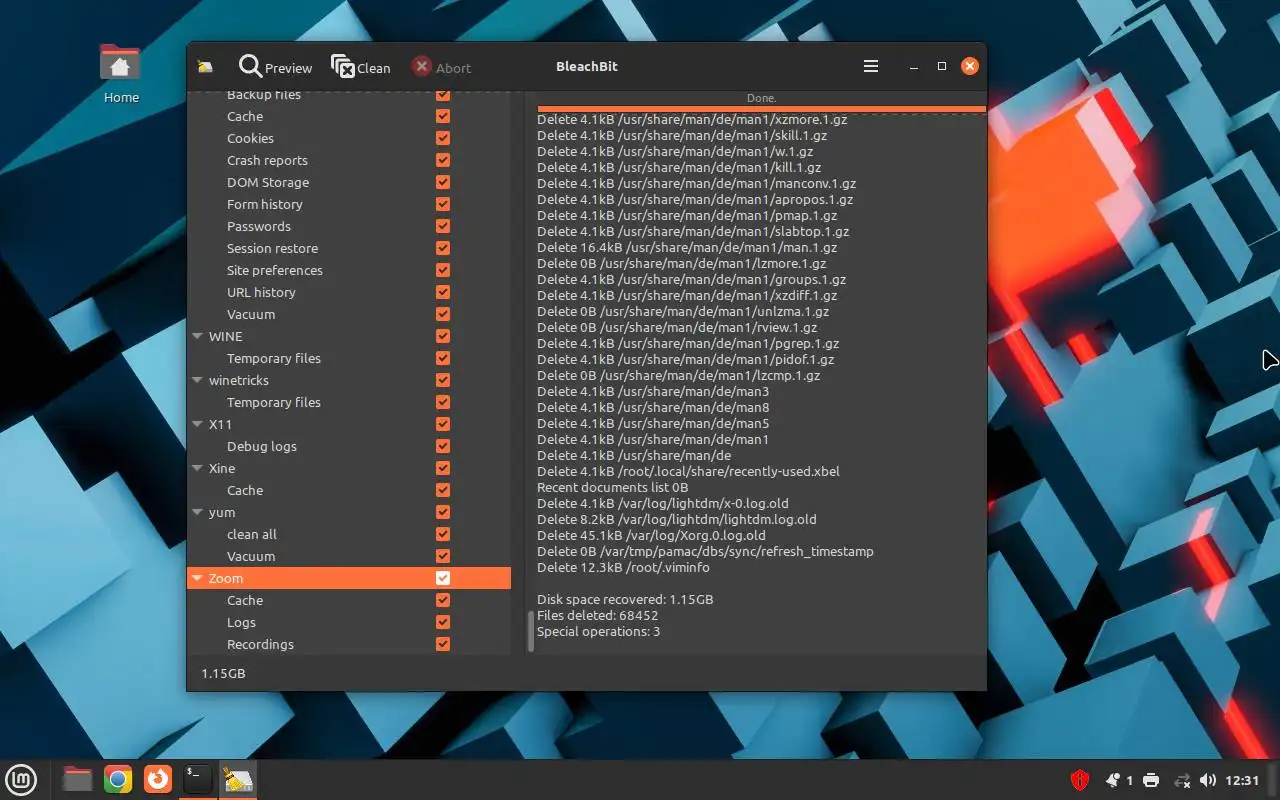Open the terminal from the panel
1280x800 pixels.
(x=198, y=779)
